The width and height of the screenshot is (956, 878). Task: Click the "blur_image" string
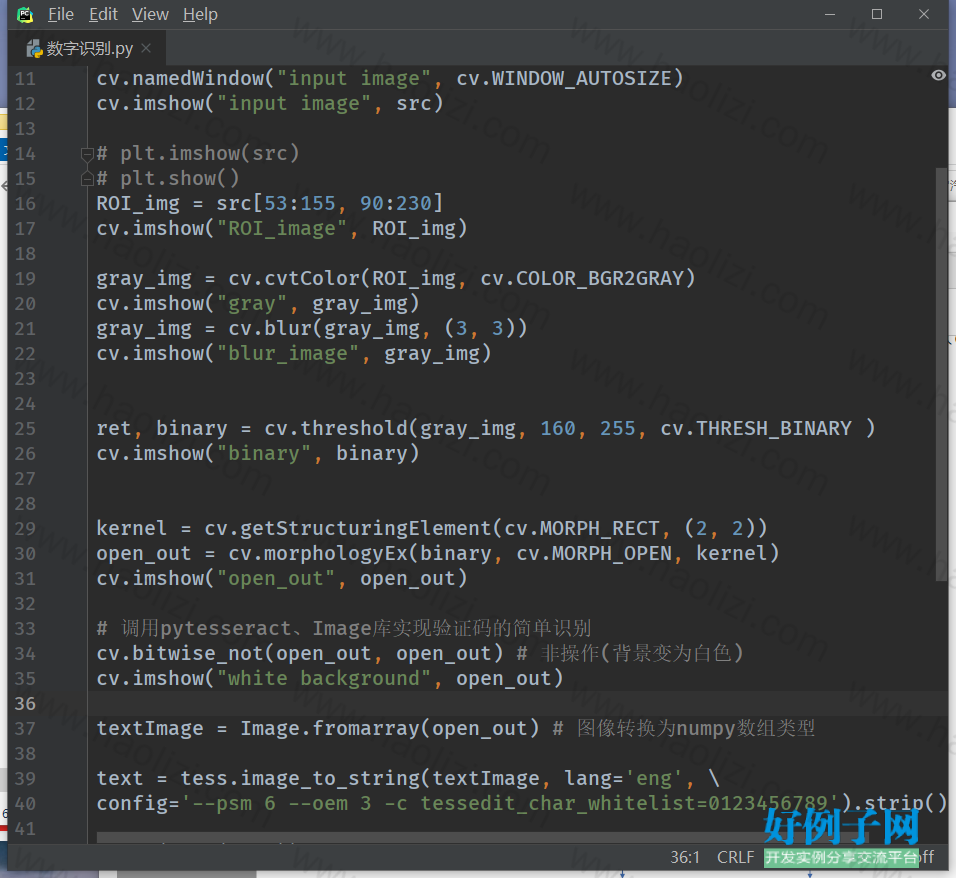(288, 354)
